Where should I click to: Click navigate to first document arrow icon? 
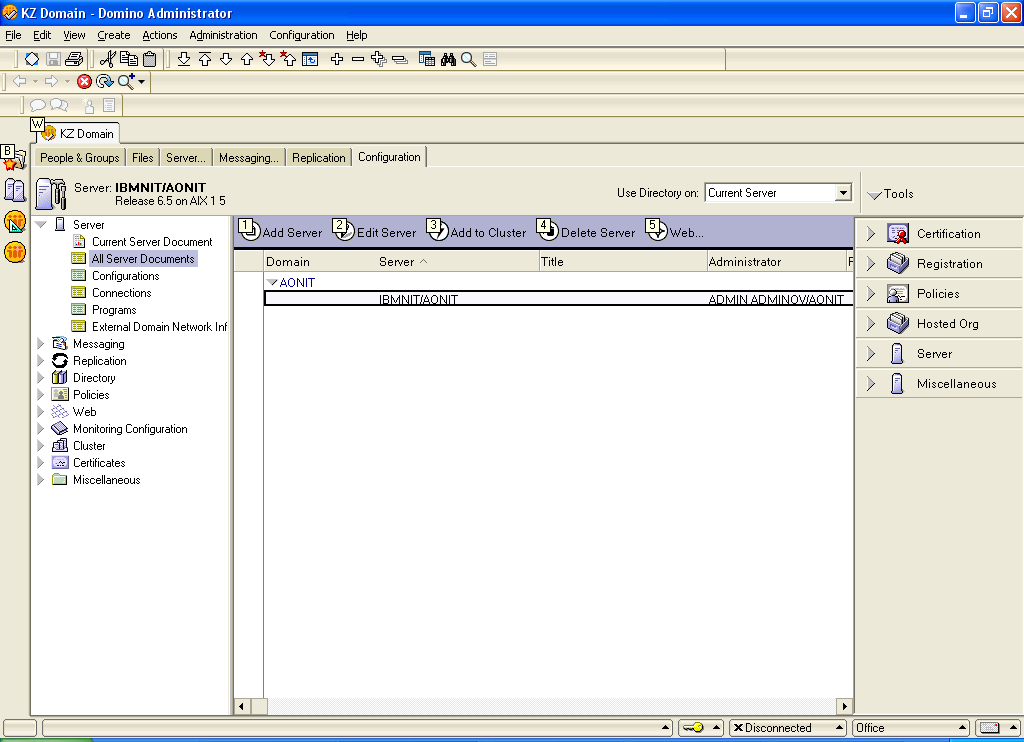point(205,59)
